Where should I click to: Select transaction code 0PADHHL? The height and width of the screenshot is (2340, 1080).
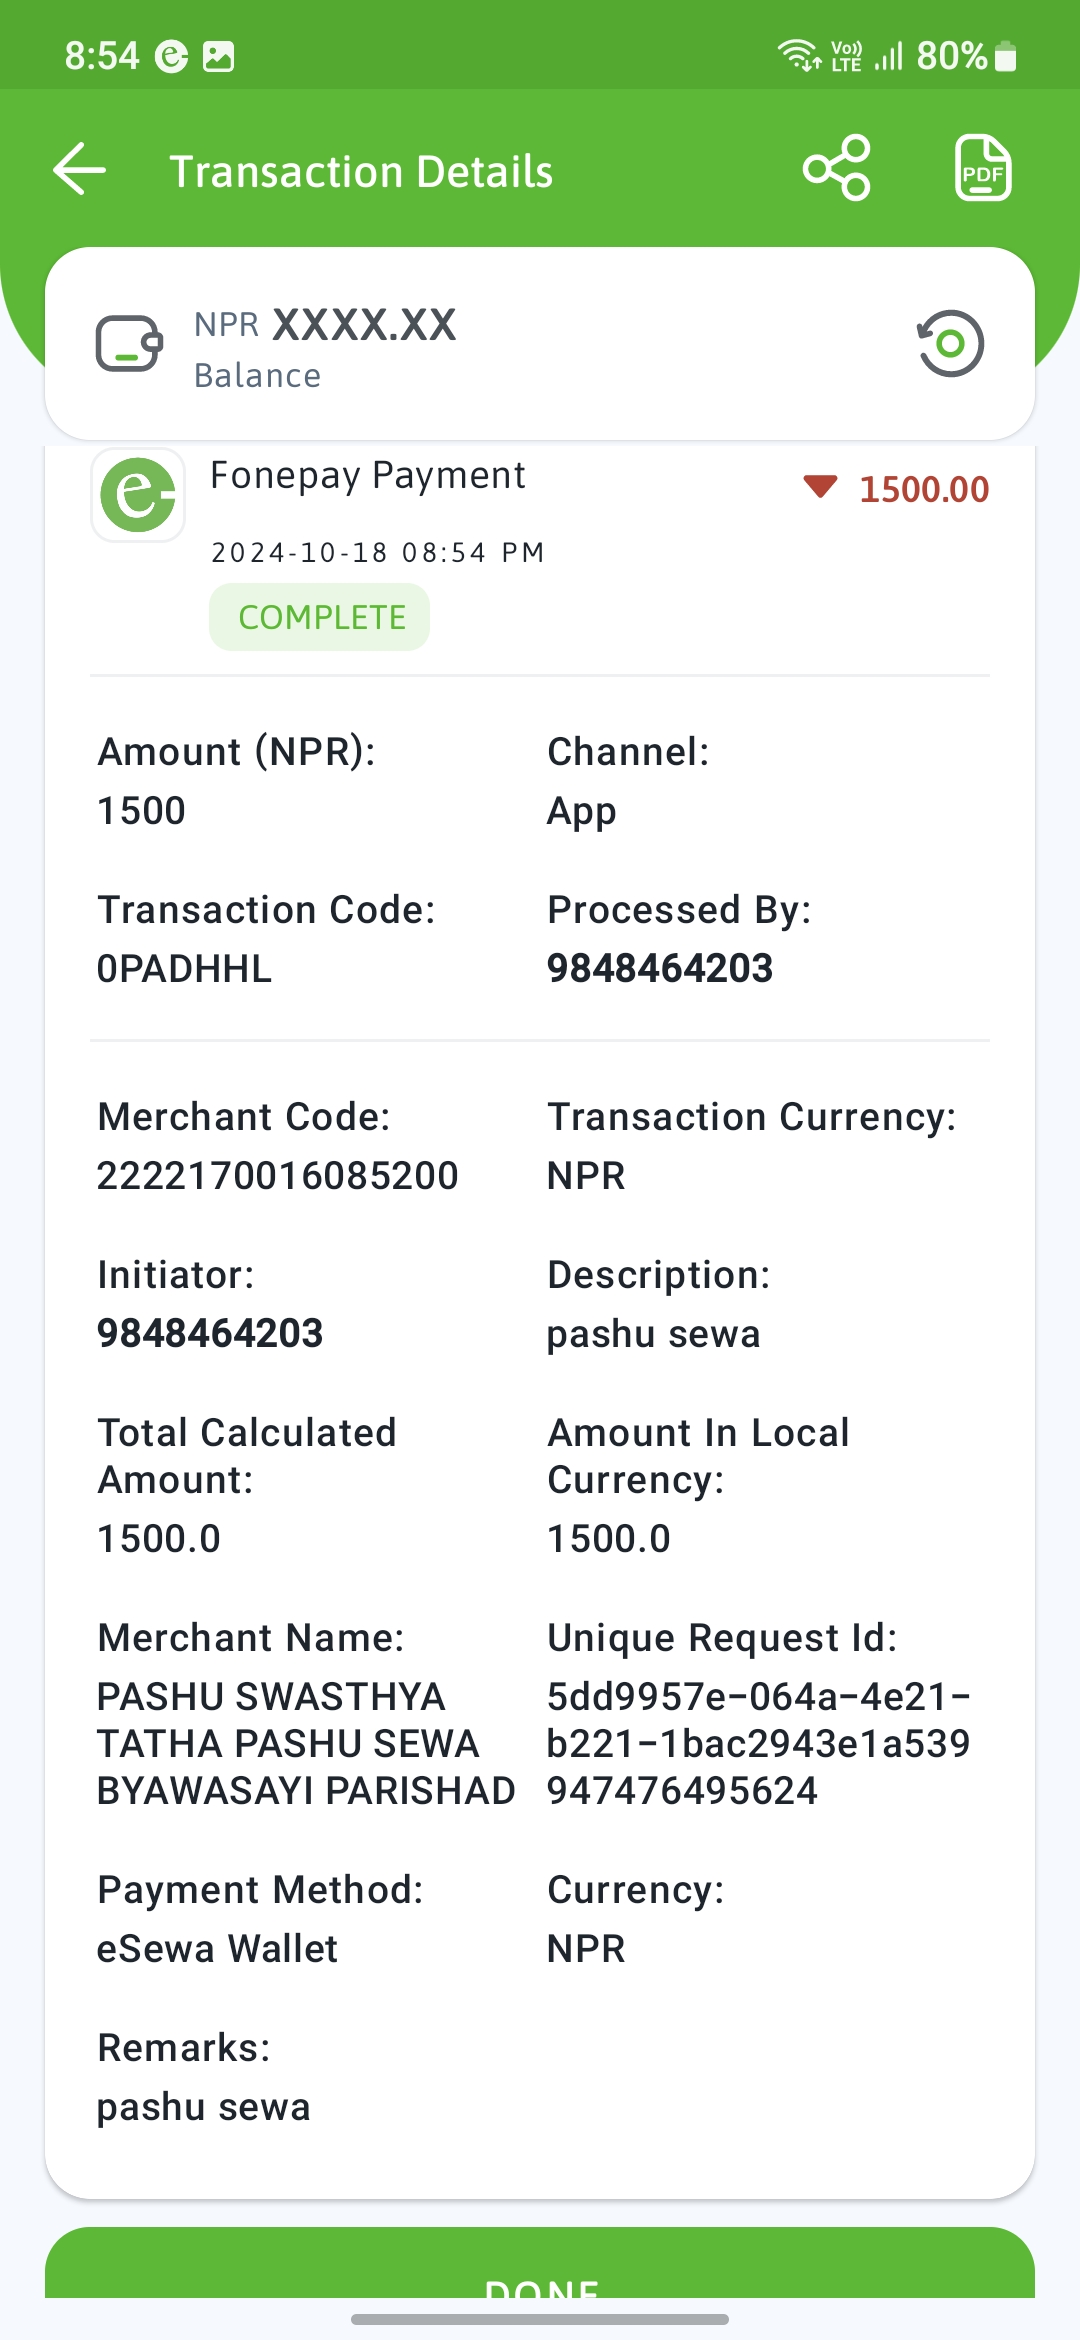point(184,969)
